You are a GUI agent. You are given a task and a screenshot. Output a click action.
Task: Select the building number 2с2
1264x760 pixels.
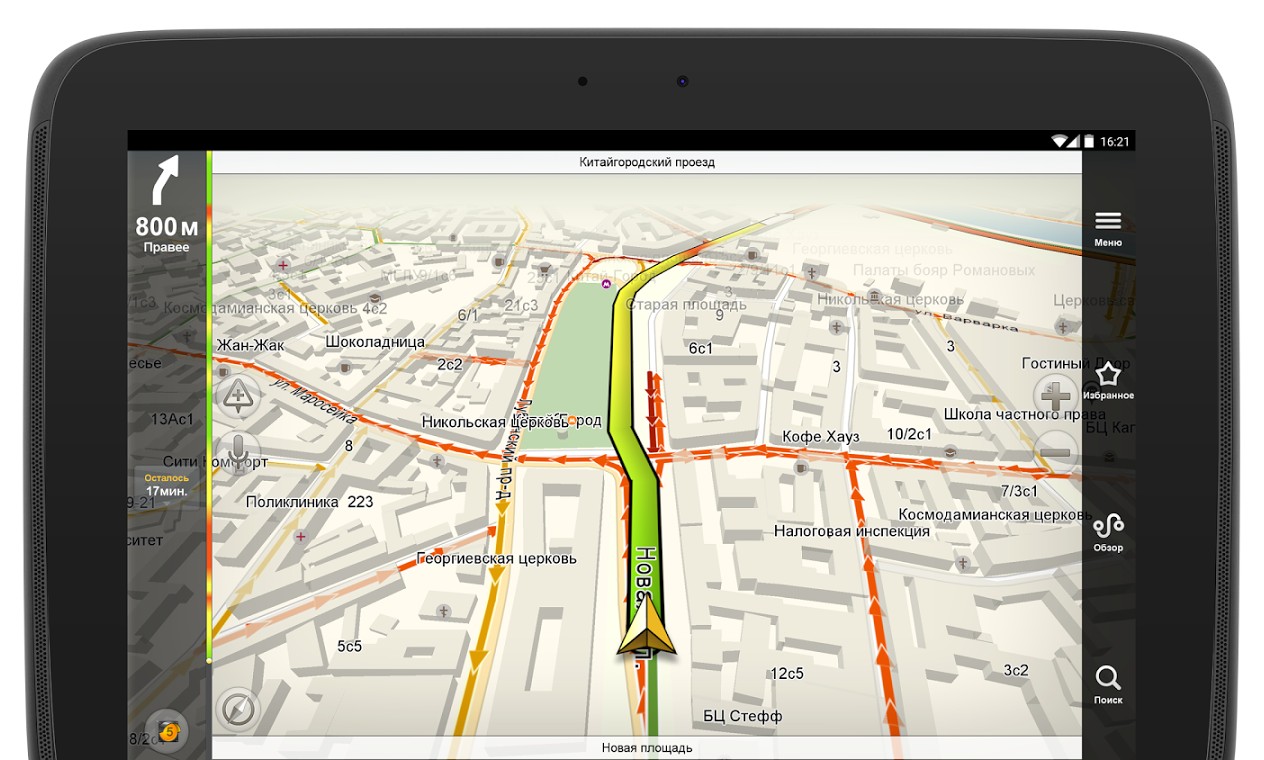(x=450, y=364)
